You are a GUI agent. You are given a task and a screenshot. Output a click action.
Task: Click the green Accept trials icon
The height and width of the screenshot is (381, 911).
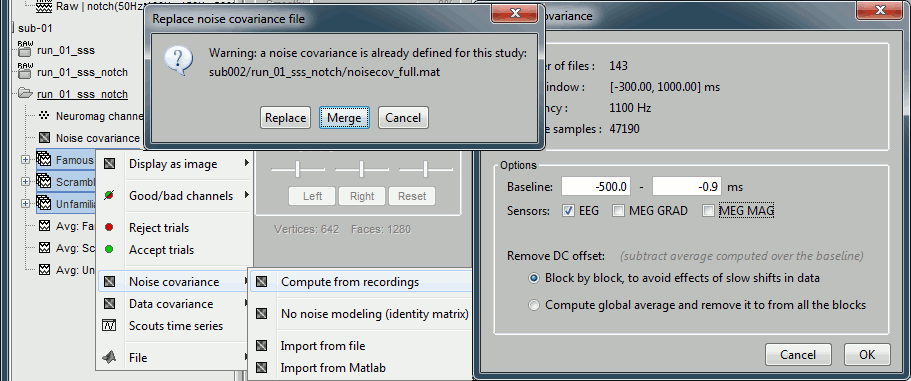point(109,250)
